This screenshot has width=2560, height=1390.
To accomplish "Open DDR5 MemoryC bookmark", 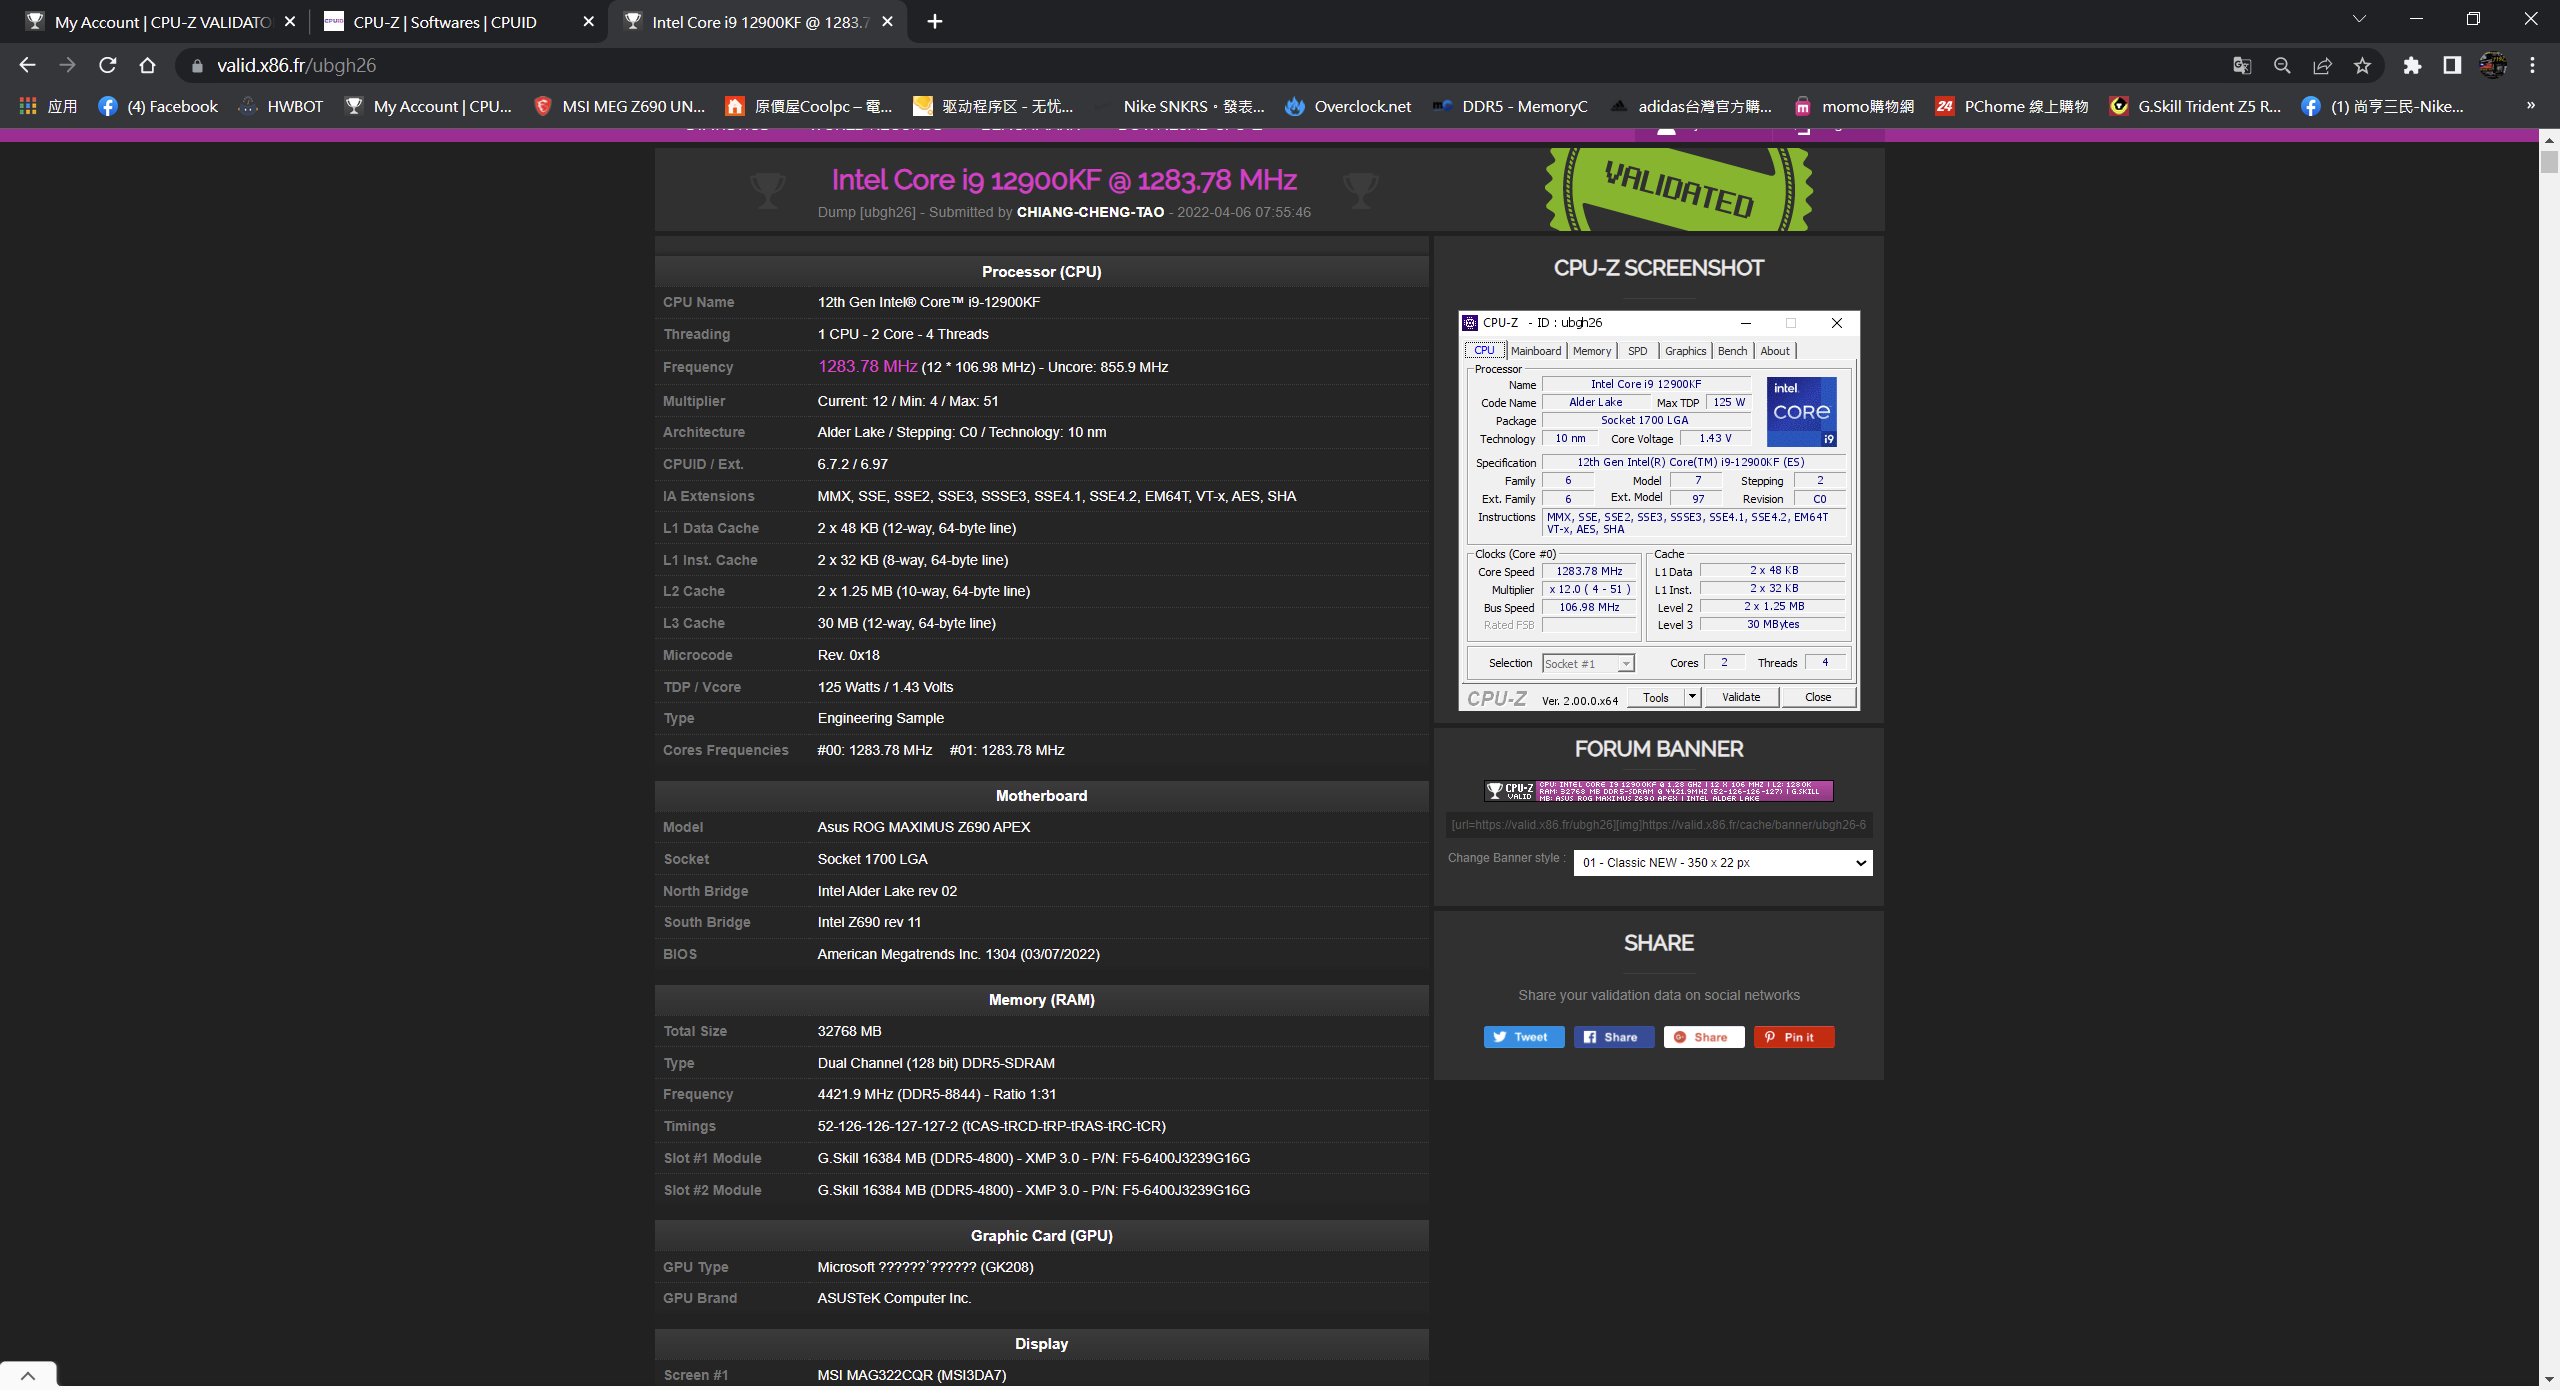I will pos(1510,106).
